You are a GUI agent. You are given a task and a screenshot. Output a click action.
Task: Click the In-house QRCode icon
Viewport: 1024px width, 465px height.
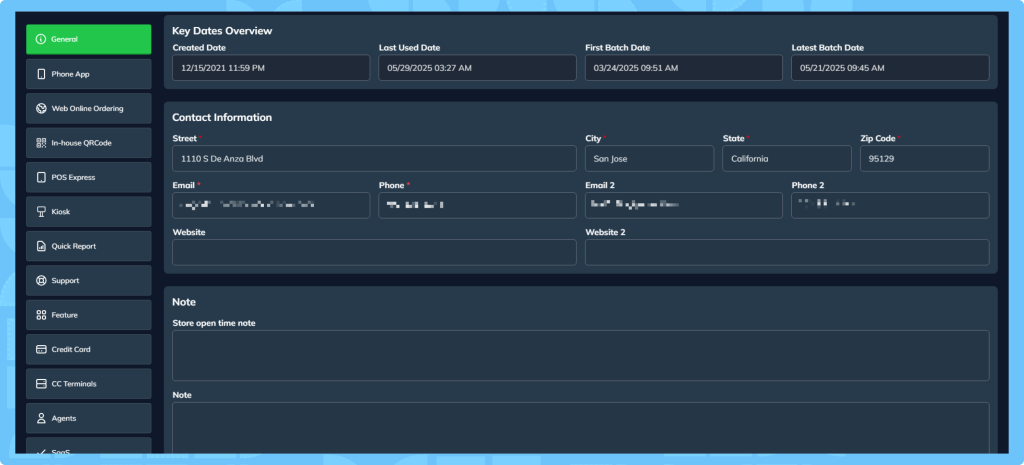41,143
